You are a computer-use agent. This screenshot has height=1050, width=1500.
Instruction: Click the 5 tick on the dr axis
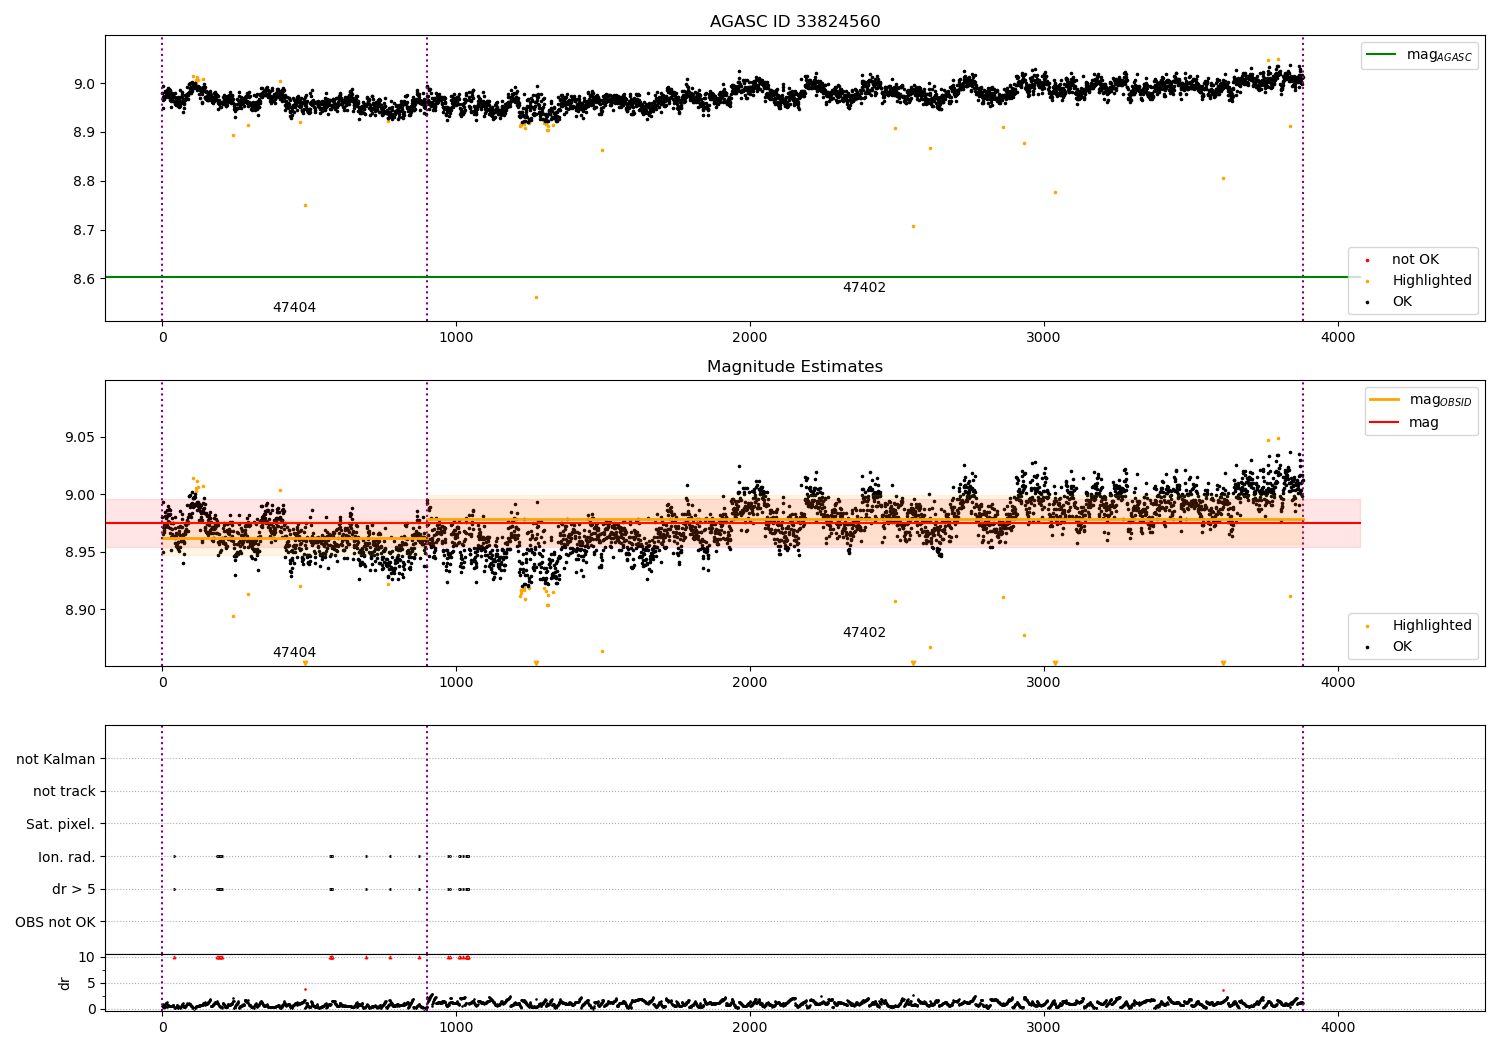(91, 983)
